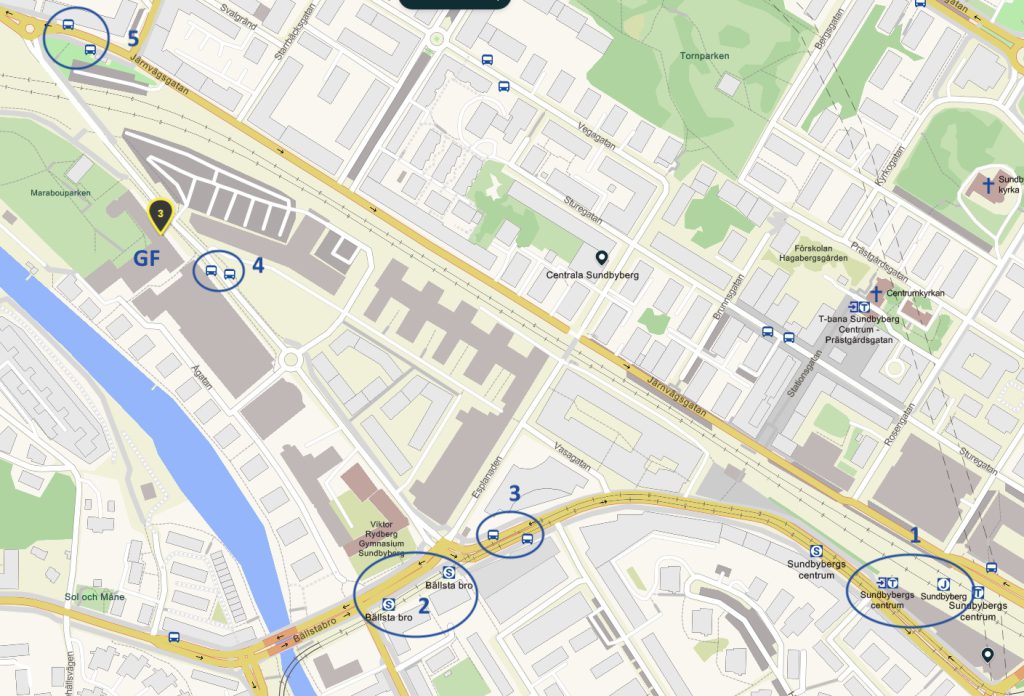Image resolution: width=1024 pixels, height=696 pixels.
Task: Select the left bus icon inside circle 4
Action: tap(211, 270)
